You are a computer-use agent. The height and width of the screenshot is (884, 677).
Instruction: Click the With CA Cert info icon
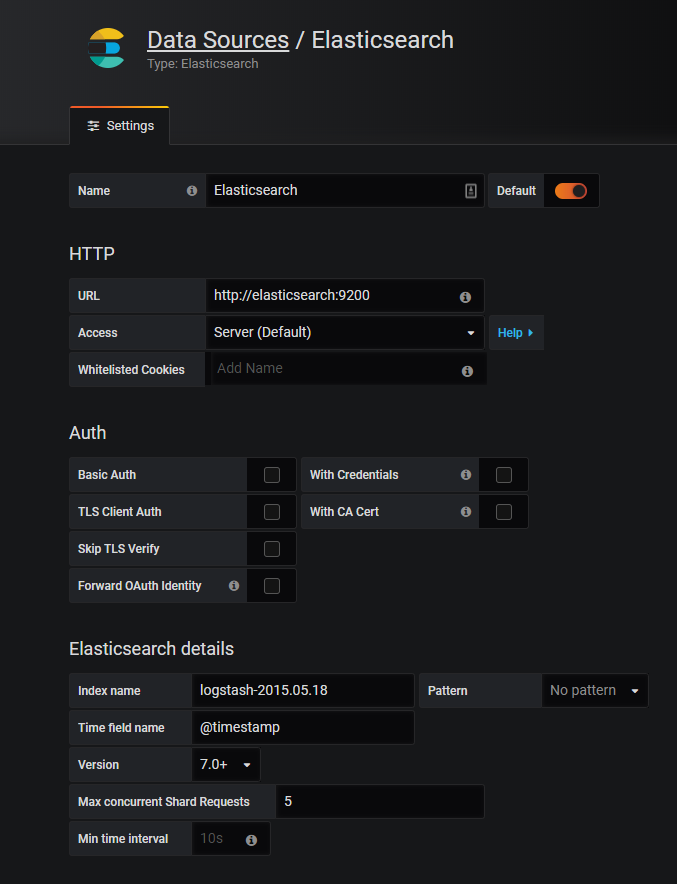[x=465, y=512]
